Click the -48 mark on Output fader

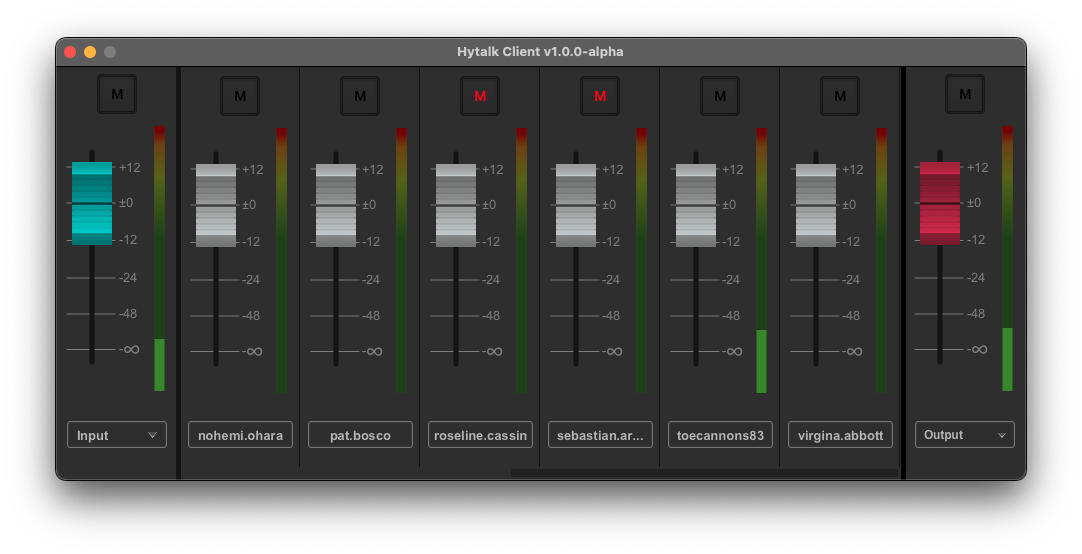tap(976, 313)
